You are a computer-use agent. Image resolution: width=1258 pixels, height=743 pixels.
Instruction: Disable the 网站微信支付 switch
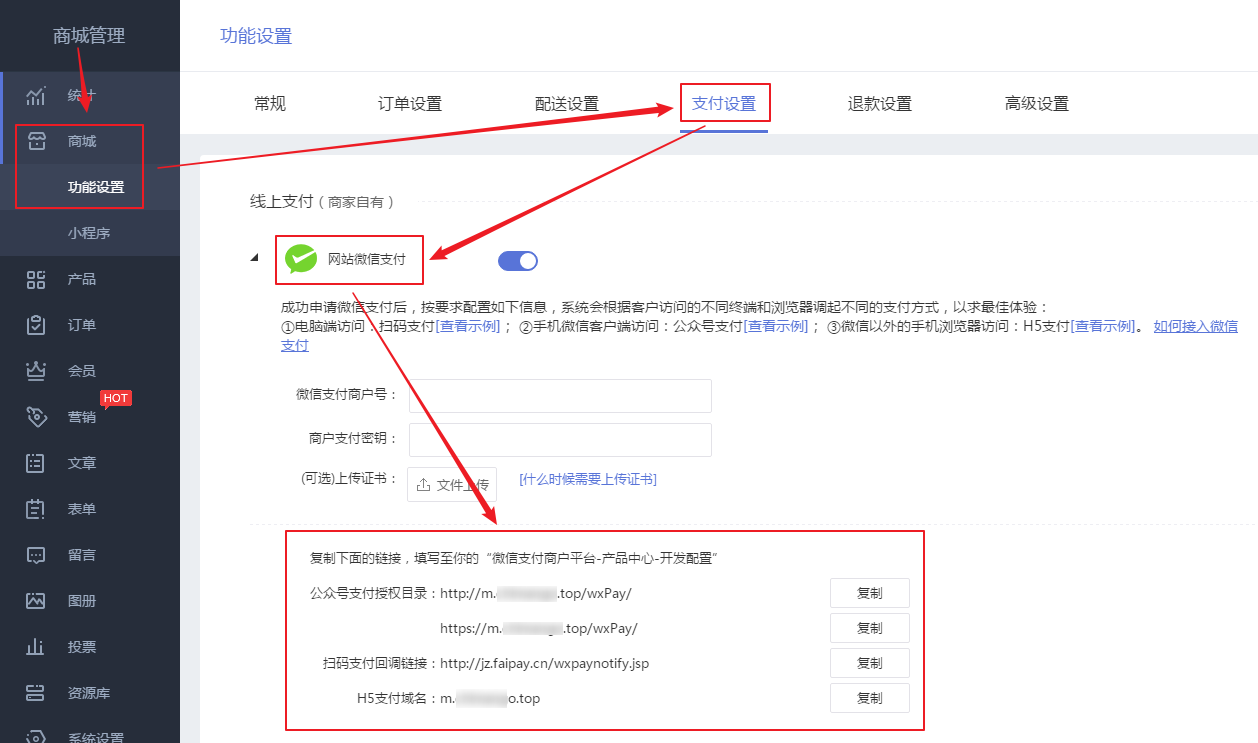click(517, 259)
